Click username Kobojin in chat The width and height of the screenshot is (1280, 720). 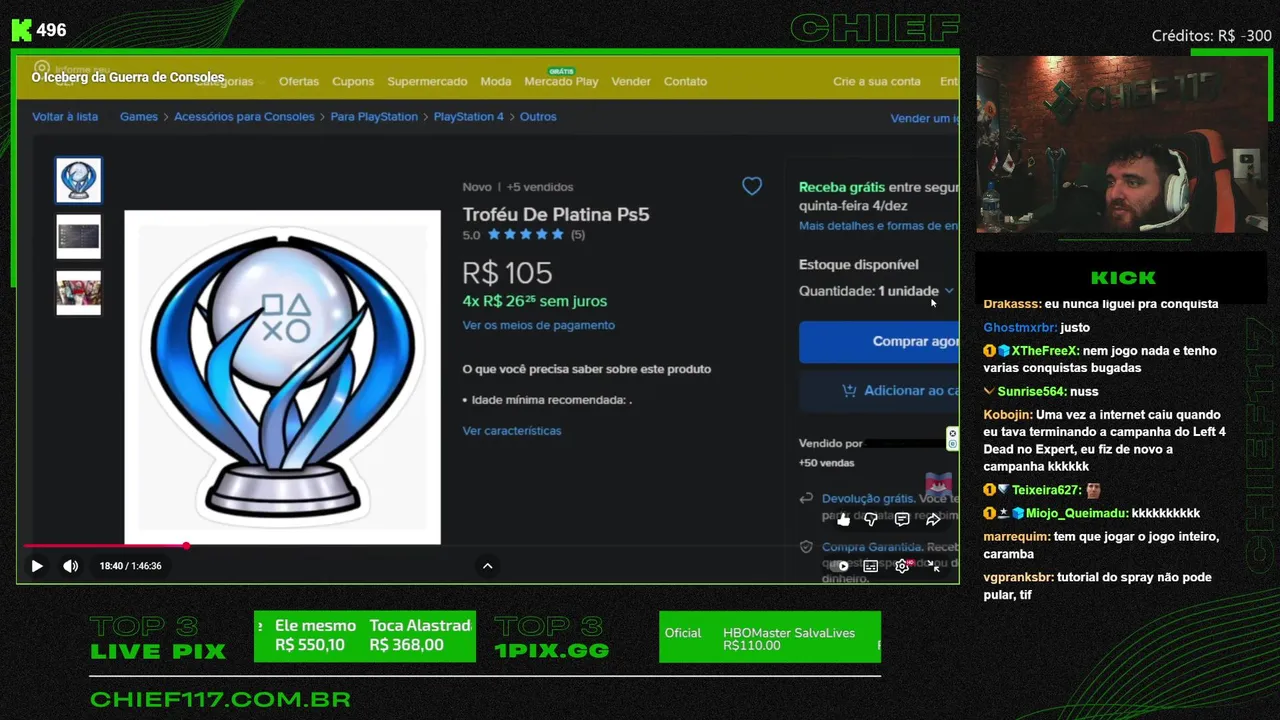click(1007, 415)
